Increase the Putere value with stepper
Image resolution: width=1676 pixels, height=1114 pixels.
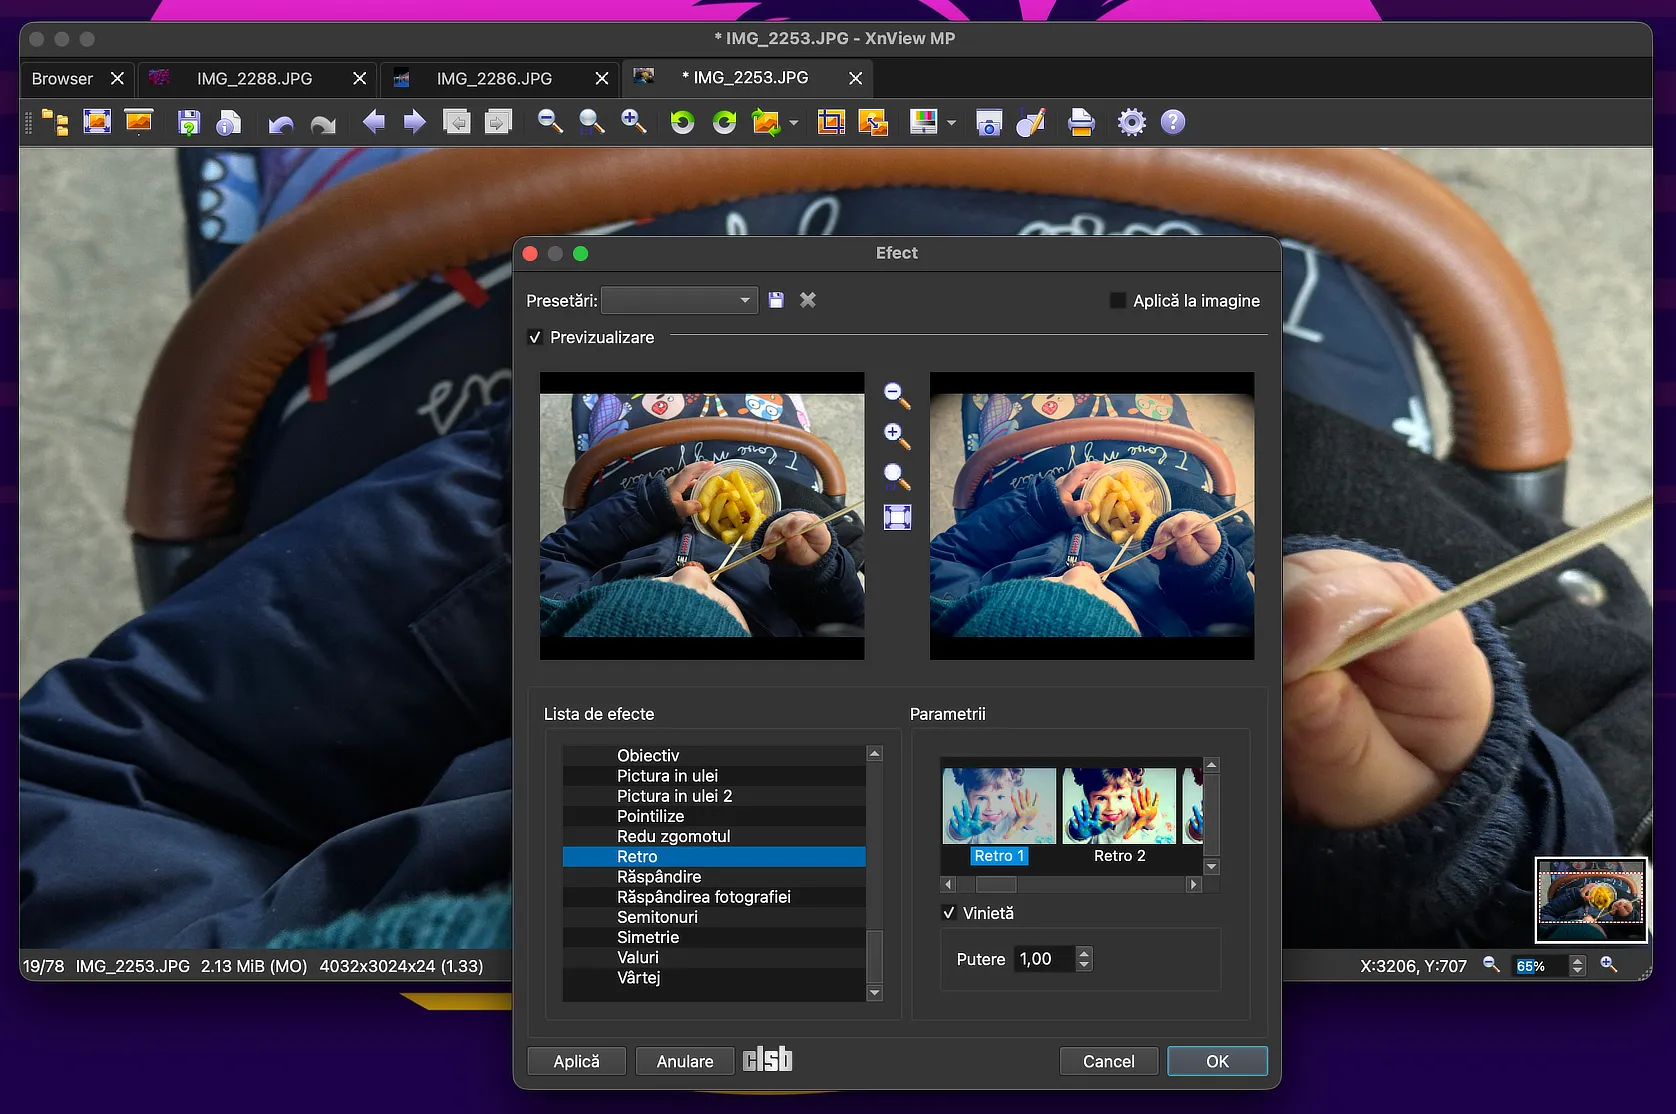(1084, 953)
